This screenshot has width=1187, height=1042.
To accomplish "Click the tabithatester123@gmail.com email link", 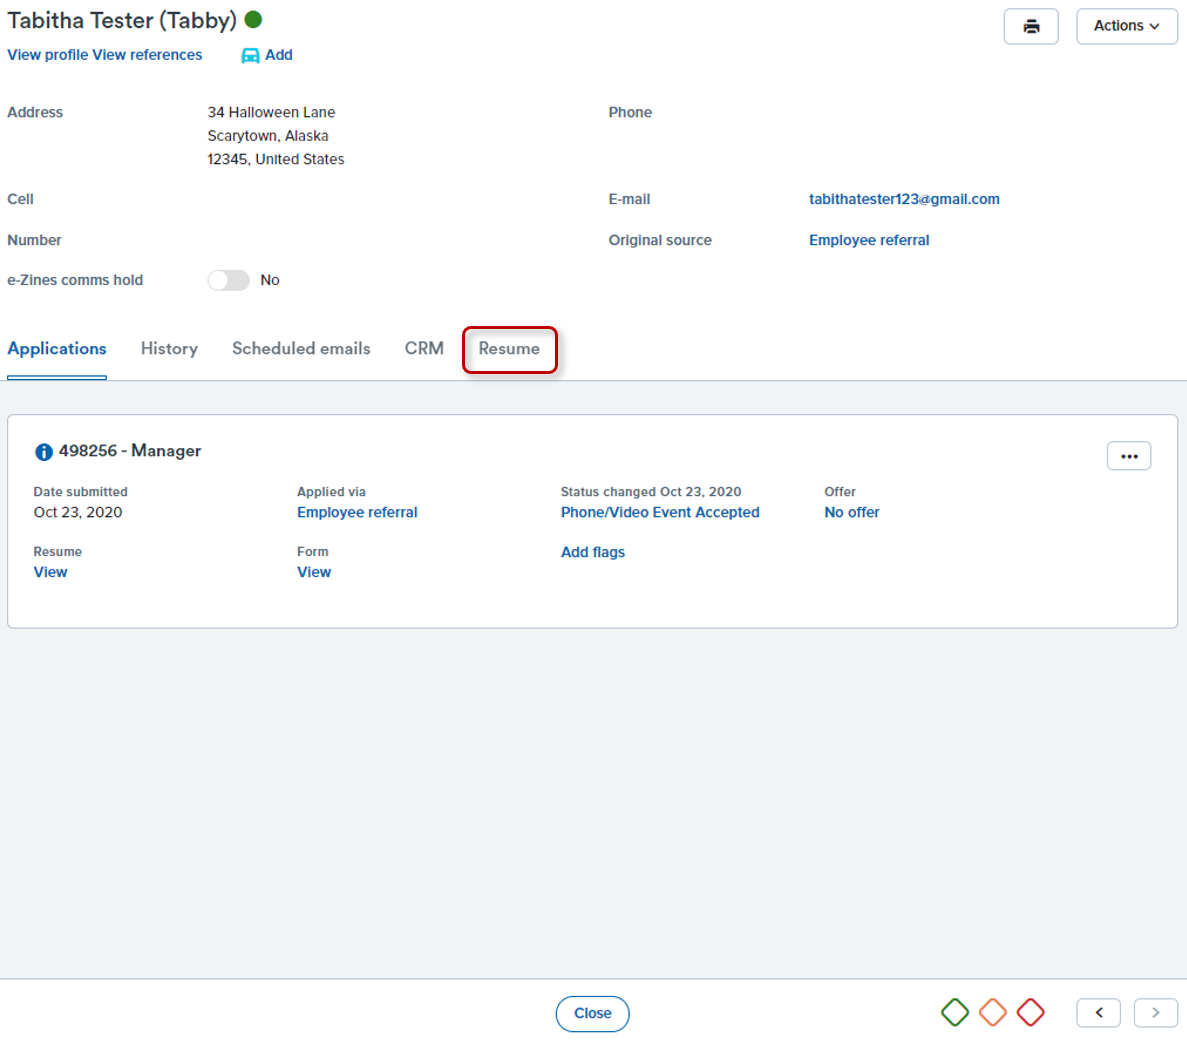I will click(x=903, y=199).
